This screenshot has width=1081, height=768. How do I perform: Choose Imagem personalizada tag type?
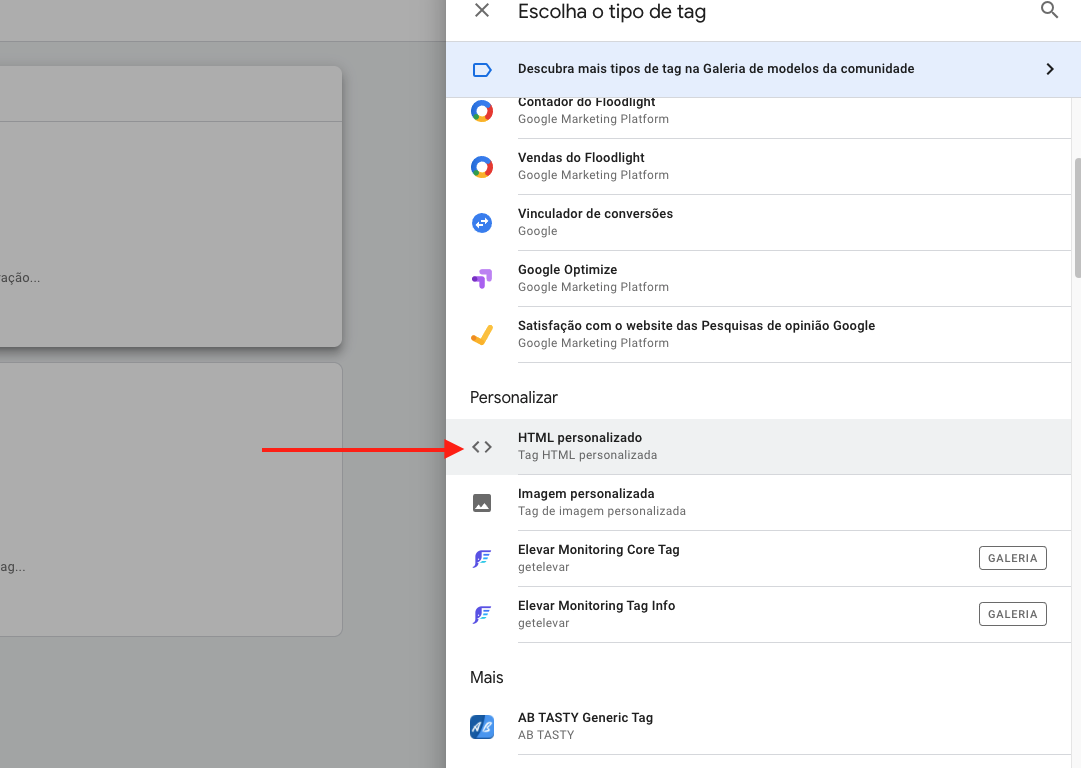758,503
